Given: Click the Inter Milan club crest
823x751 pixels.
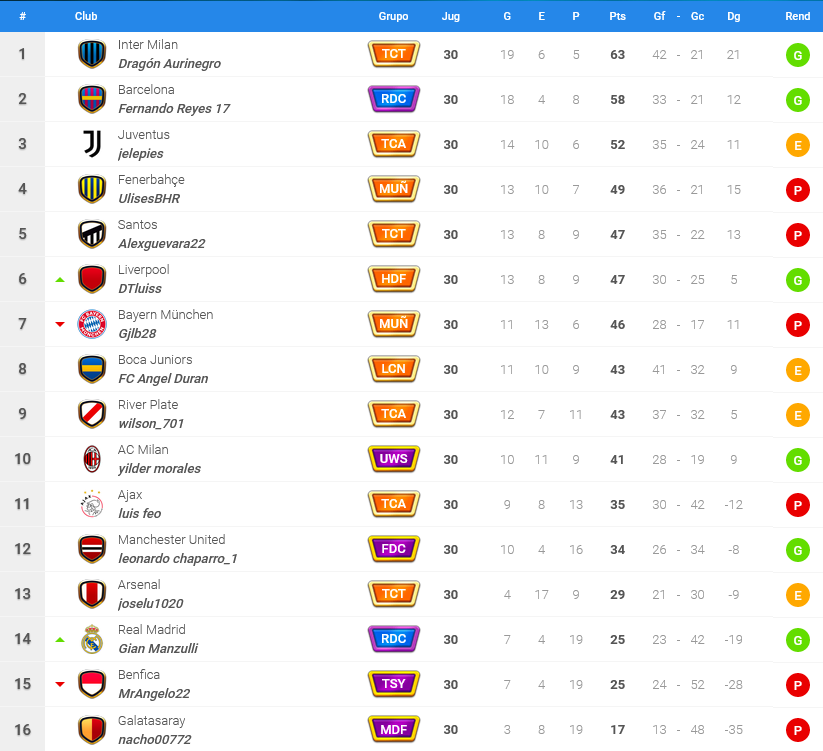Looking at the screenshot, I should [92, 54].
